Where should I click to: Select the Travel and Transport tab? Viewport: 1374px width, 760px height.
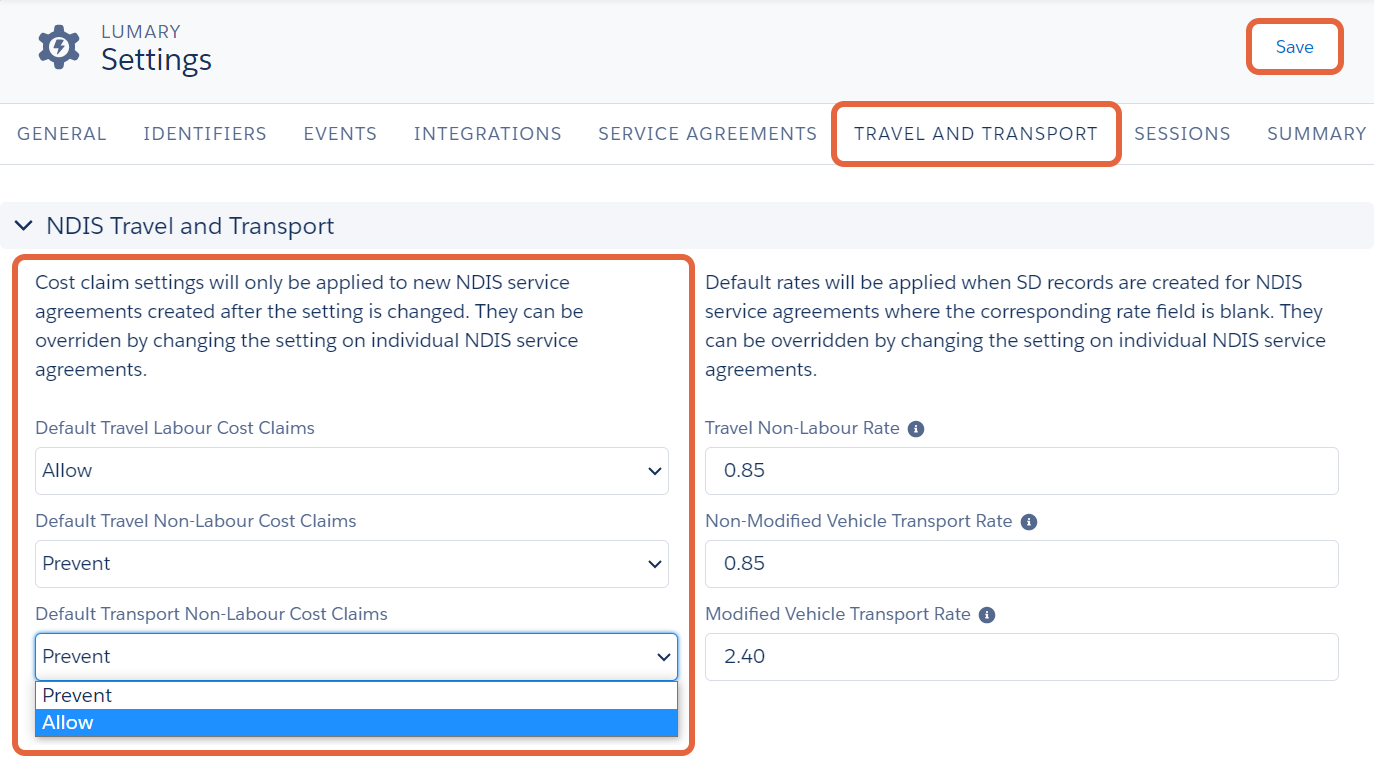(976, 134)
